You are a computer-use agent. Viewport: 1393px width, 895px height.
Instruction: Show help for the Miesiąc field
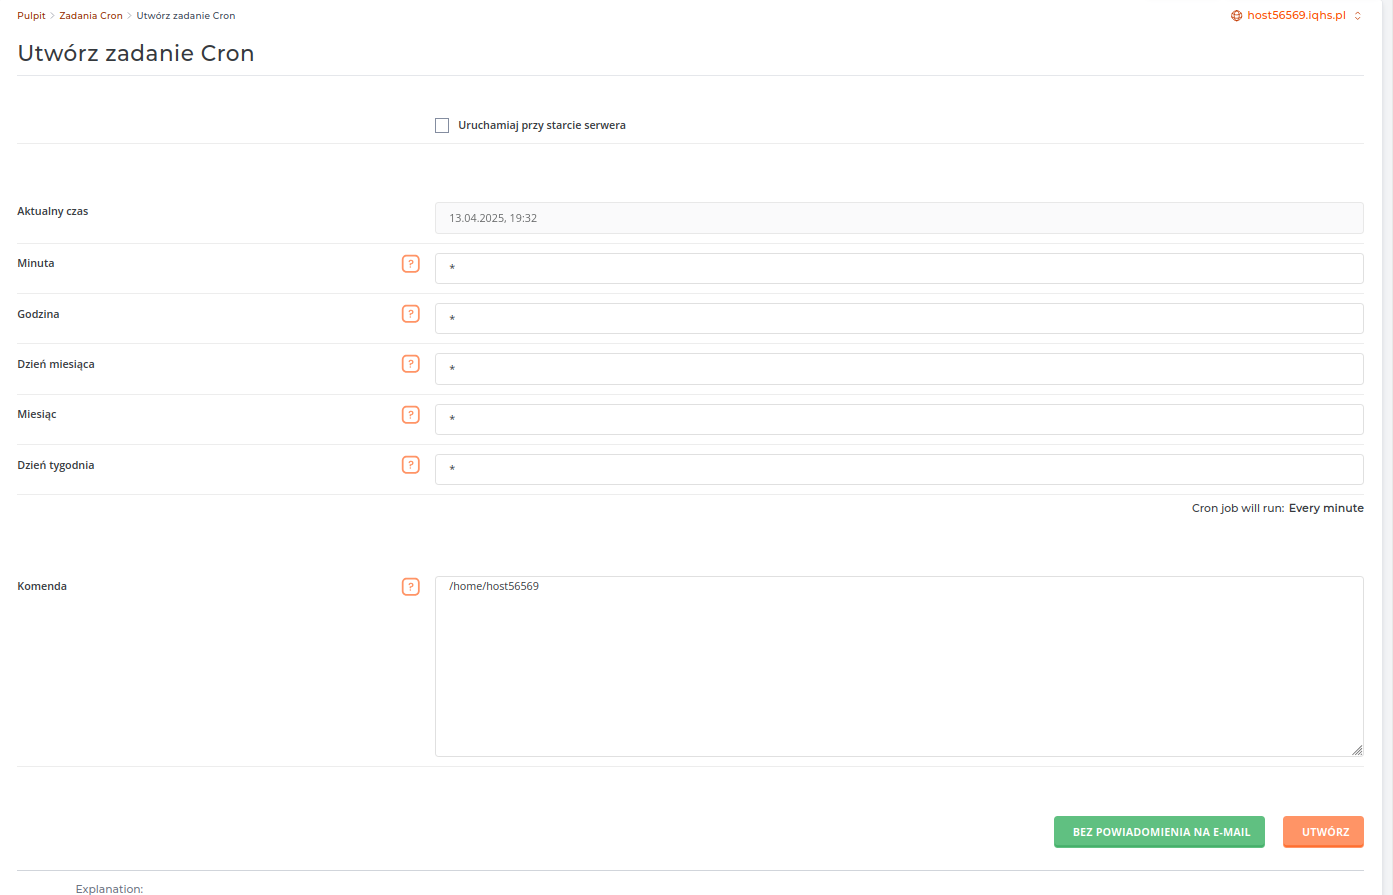[x=410, y=415]
